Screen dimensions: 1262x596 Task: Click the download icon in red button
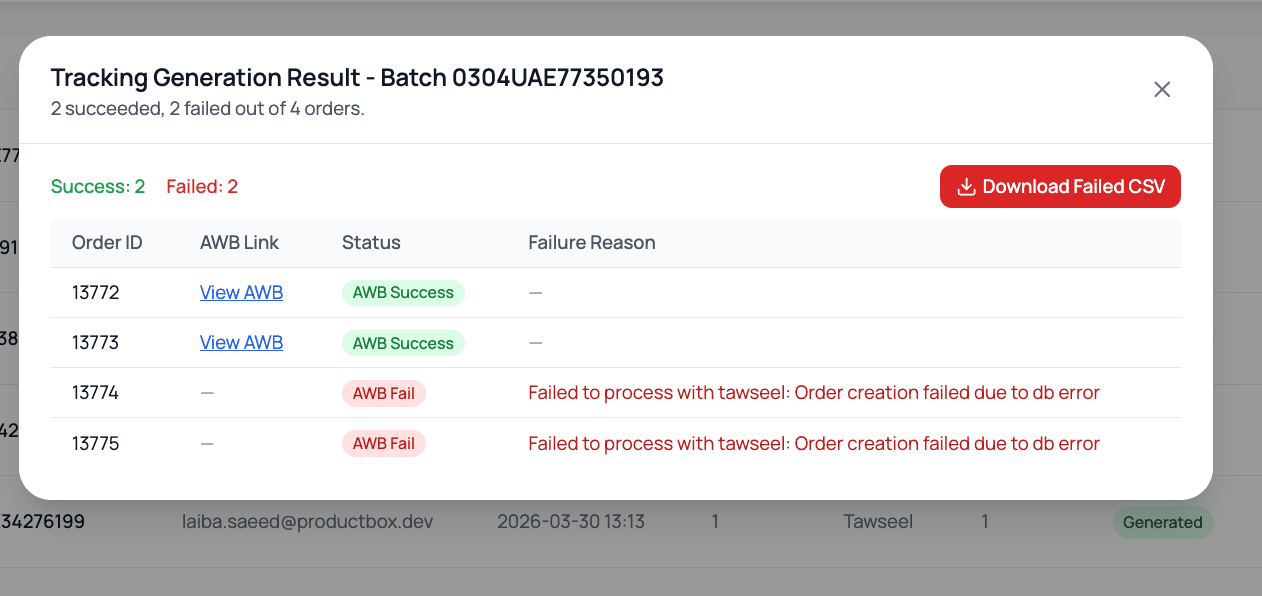(x=966, y=187)
